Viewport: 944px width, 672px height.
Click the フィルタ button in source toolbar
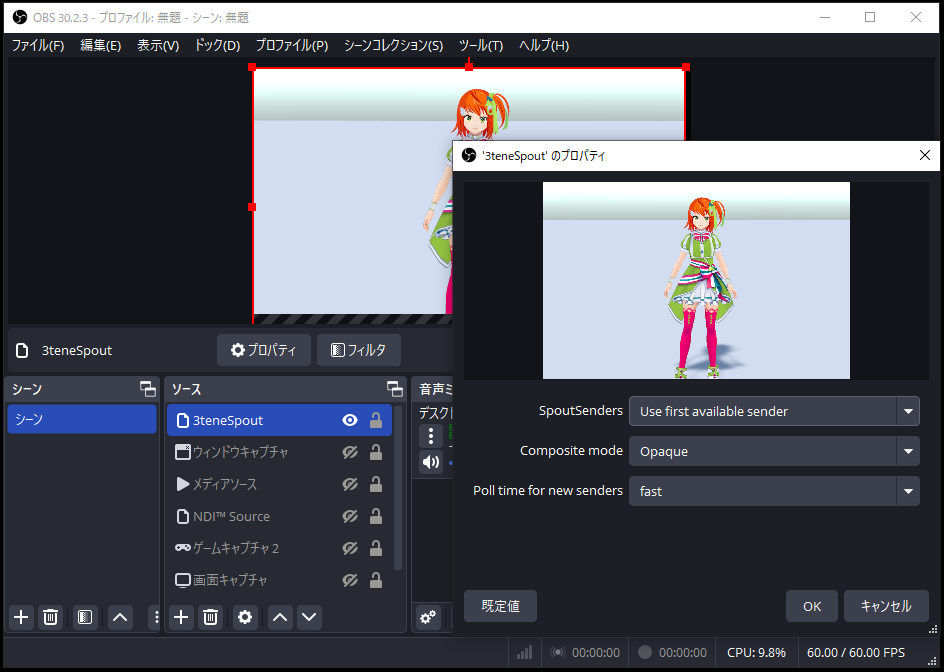pos(359,350)
